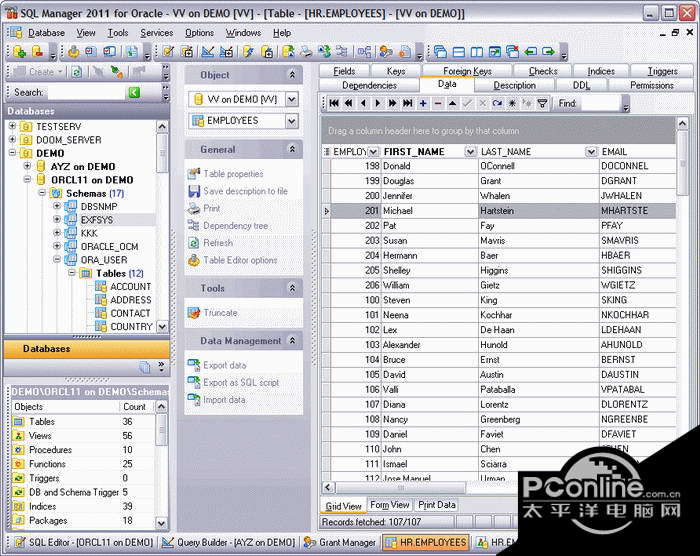
Task: Jump to last record in navigator
Action: coord(408,104)
